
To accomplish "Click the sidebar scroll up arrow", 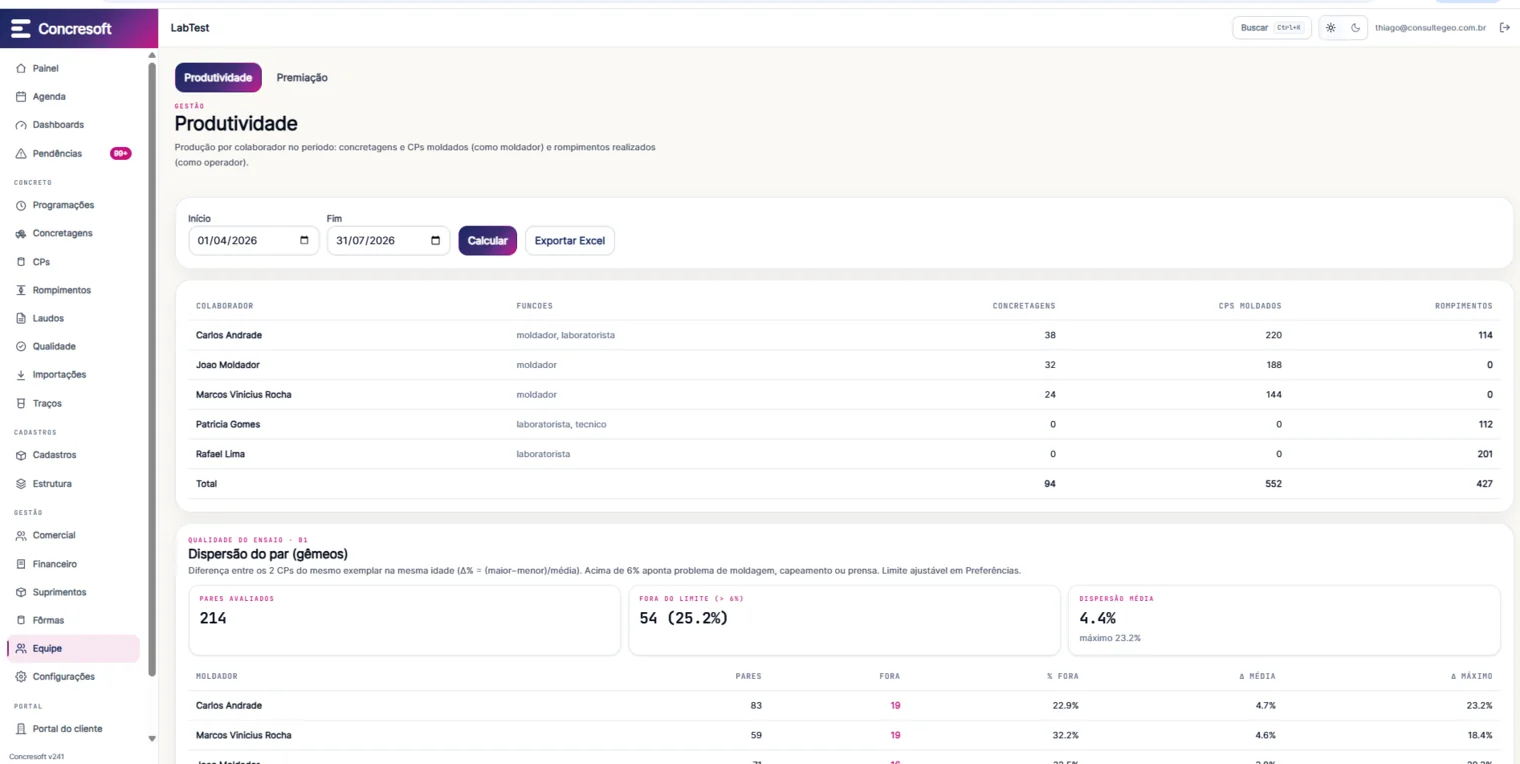I will tap(152, 55).
